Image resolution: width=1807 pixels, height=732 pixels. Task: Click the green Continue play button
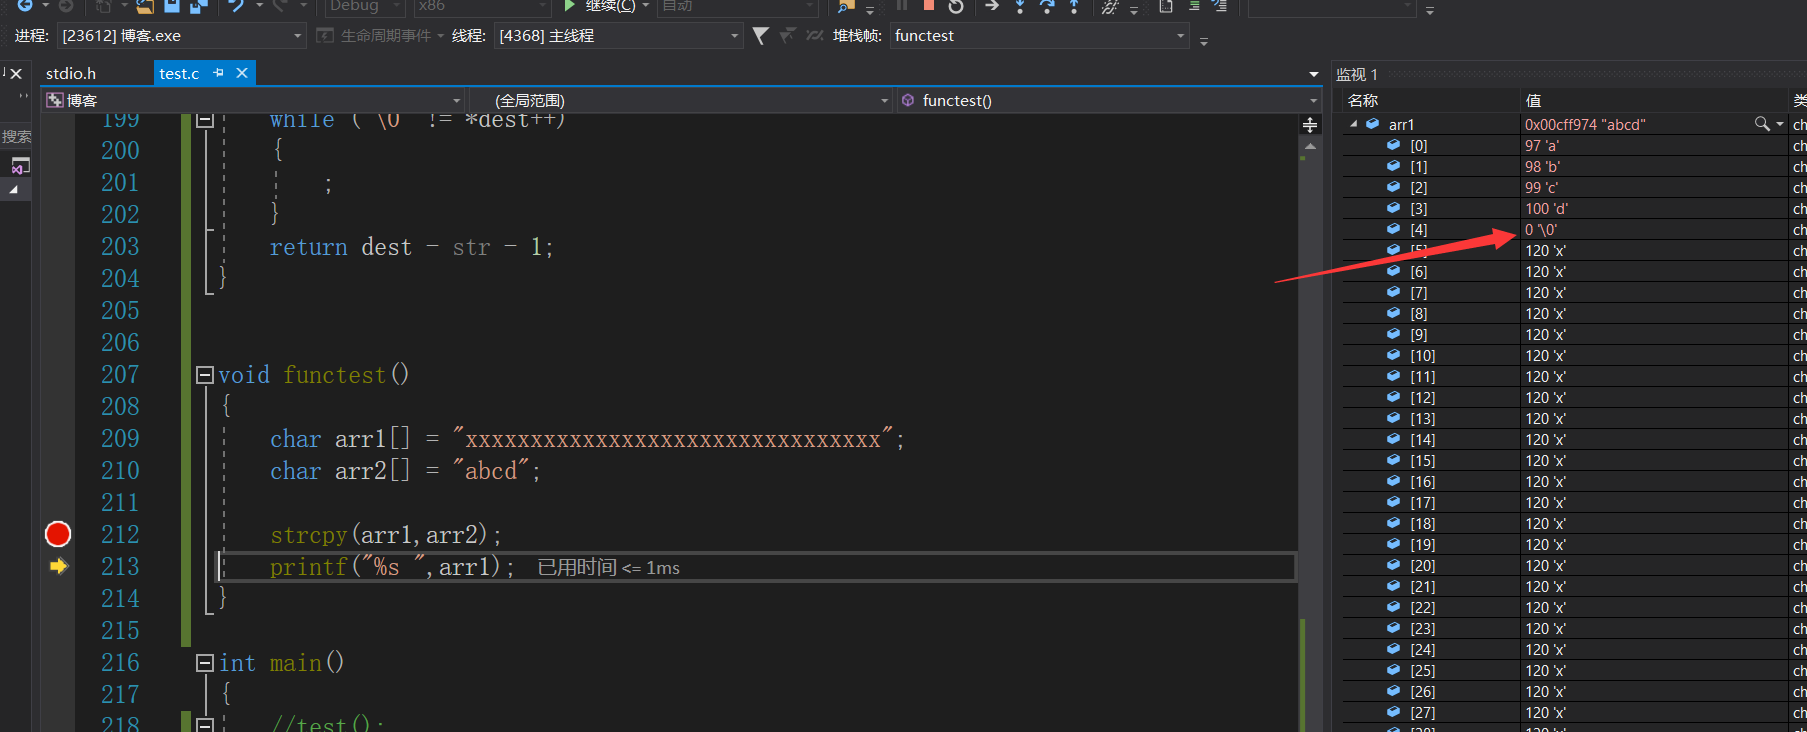coord(569,6)
